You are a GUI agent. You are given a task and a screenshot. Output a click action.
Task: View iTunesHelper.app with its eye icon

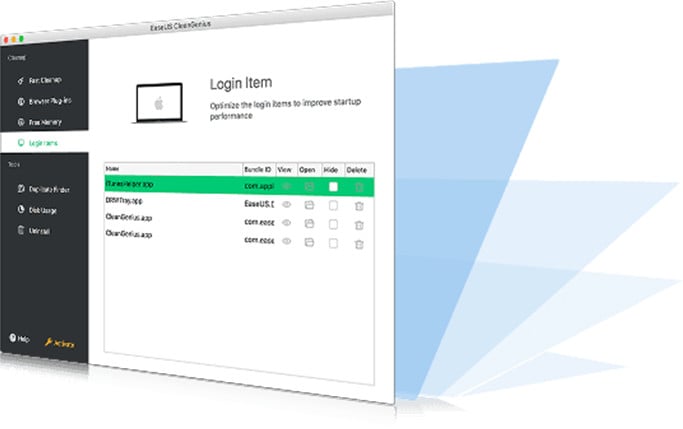[x=286, y=186]
